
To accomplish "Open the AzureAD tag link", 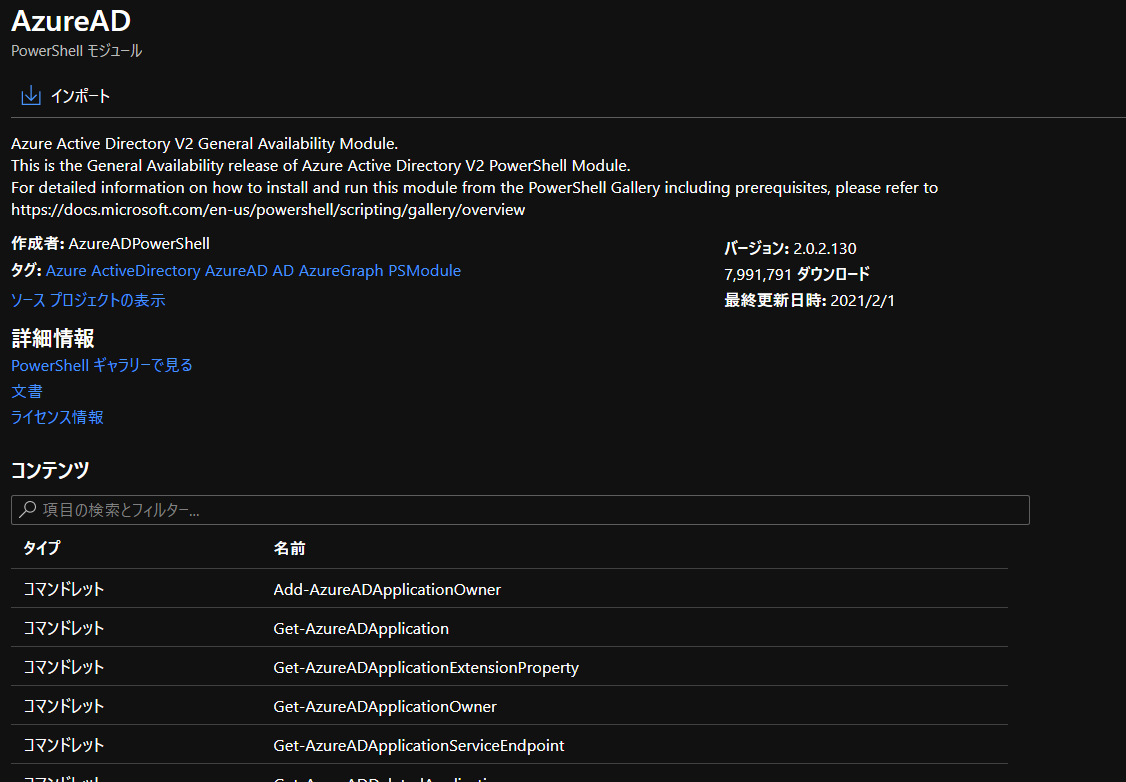I will point(236,271).
